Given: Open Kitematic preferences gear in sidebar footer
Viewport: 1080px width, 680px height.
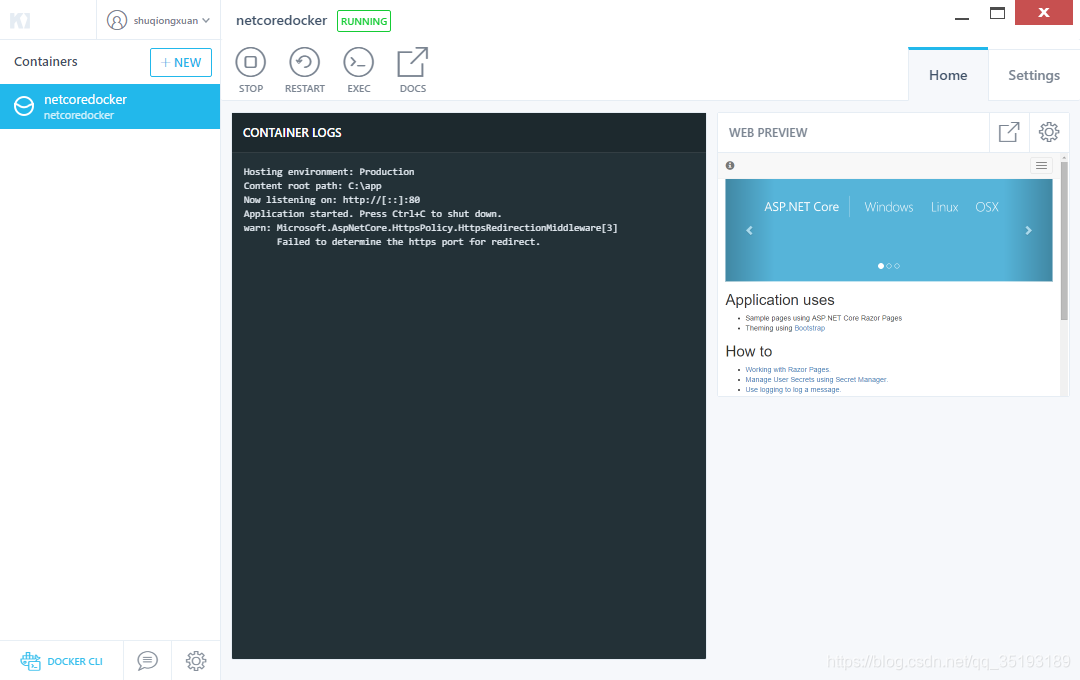Looking at the screenshot, I should click(x=196, y=661).
